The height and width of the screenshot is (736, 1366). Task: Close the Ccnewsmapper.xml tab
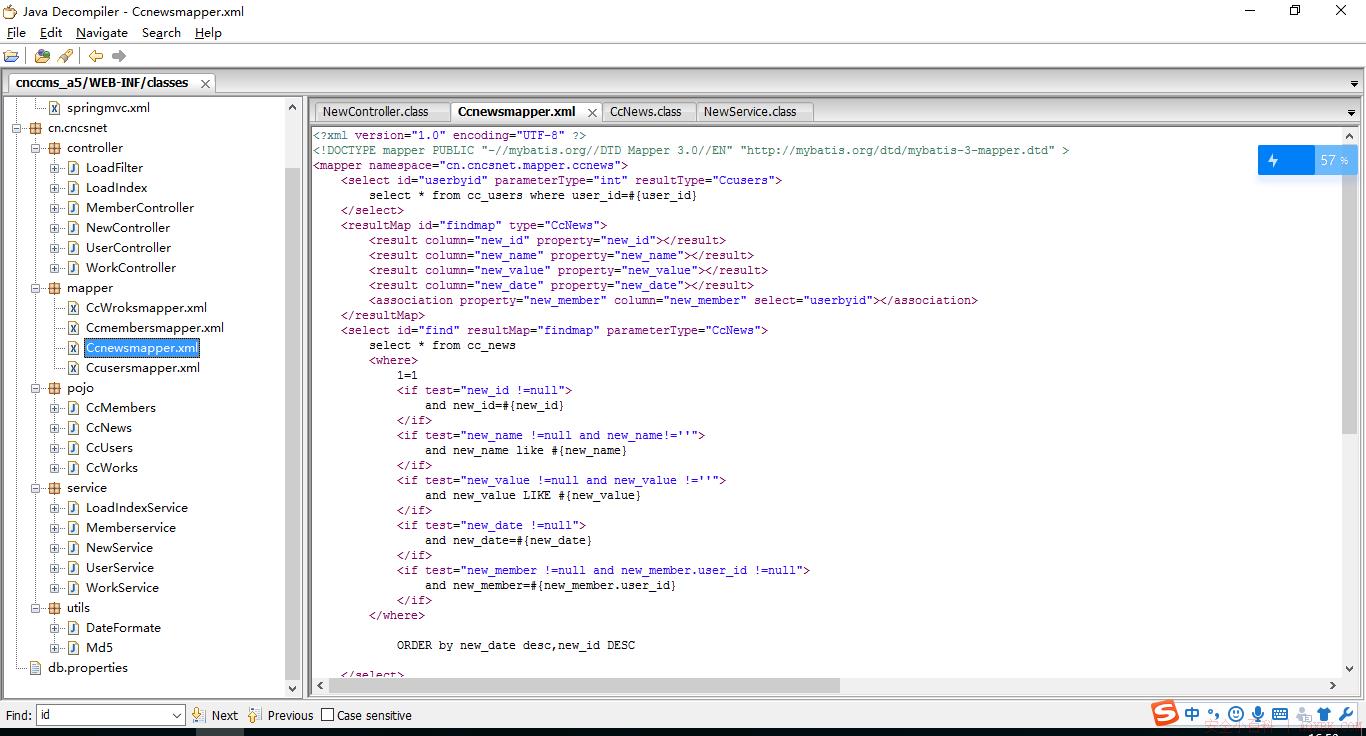click(x=592, y=113)
